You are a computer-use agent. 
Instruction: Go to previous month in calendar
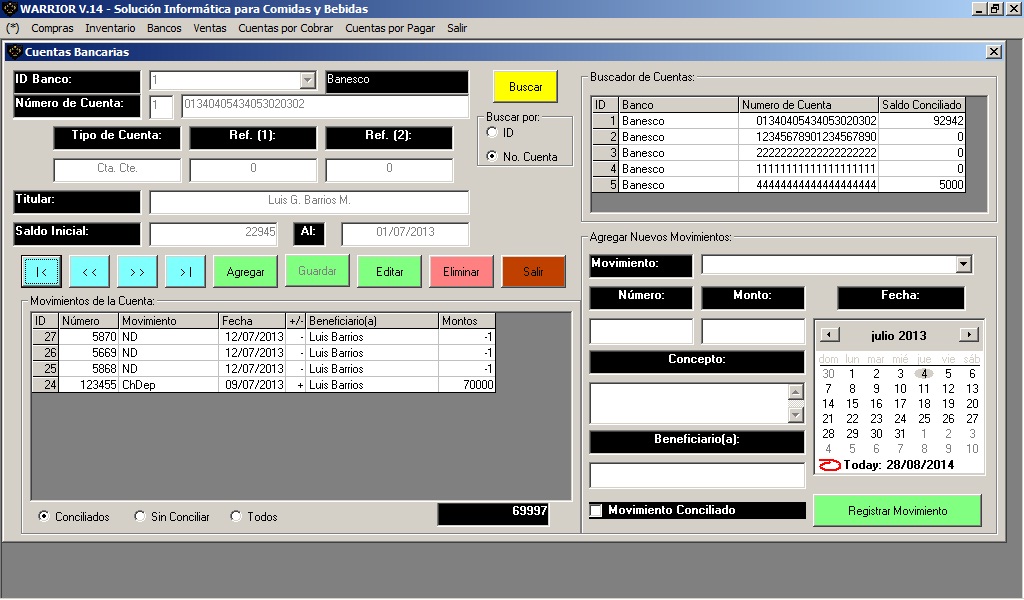[829, 335]
